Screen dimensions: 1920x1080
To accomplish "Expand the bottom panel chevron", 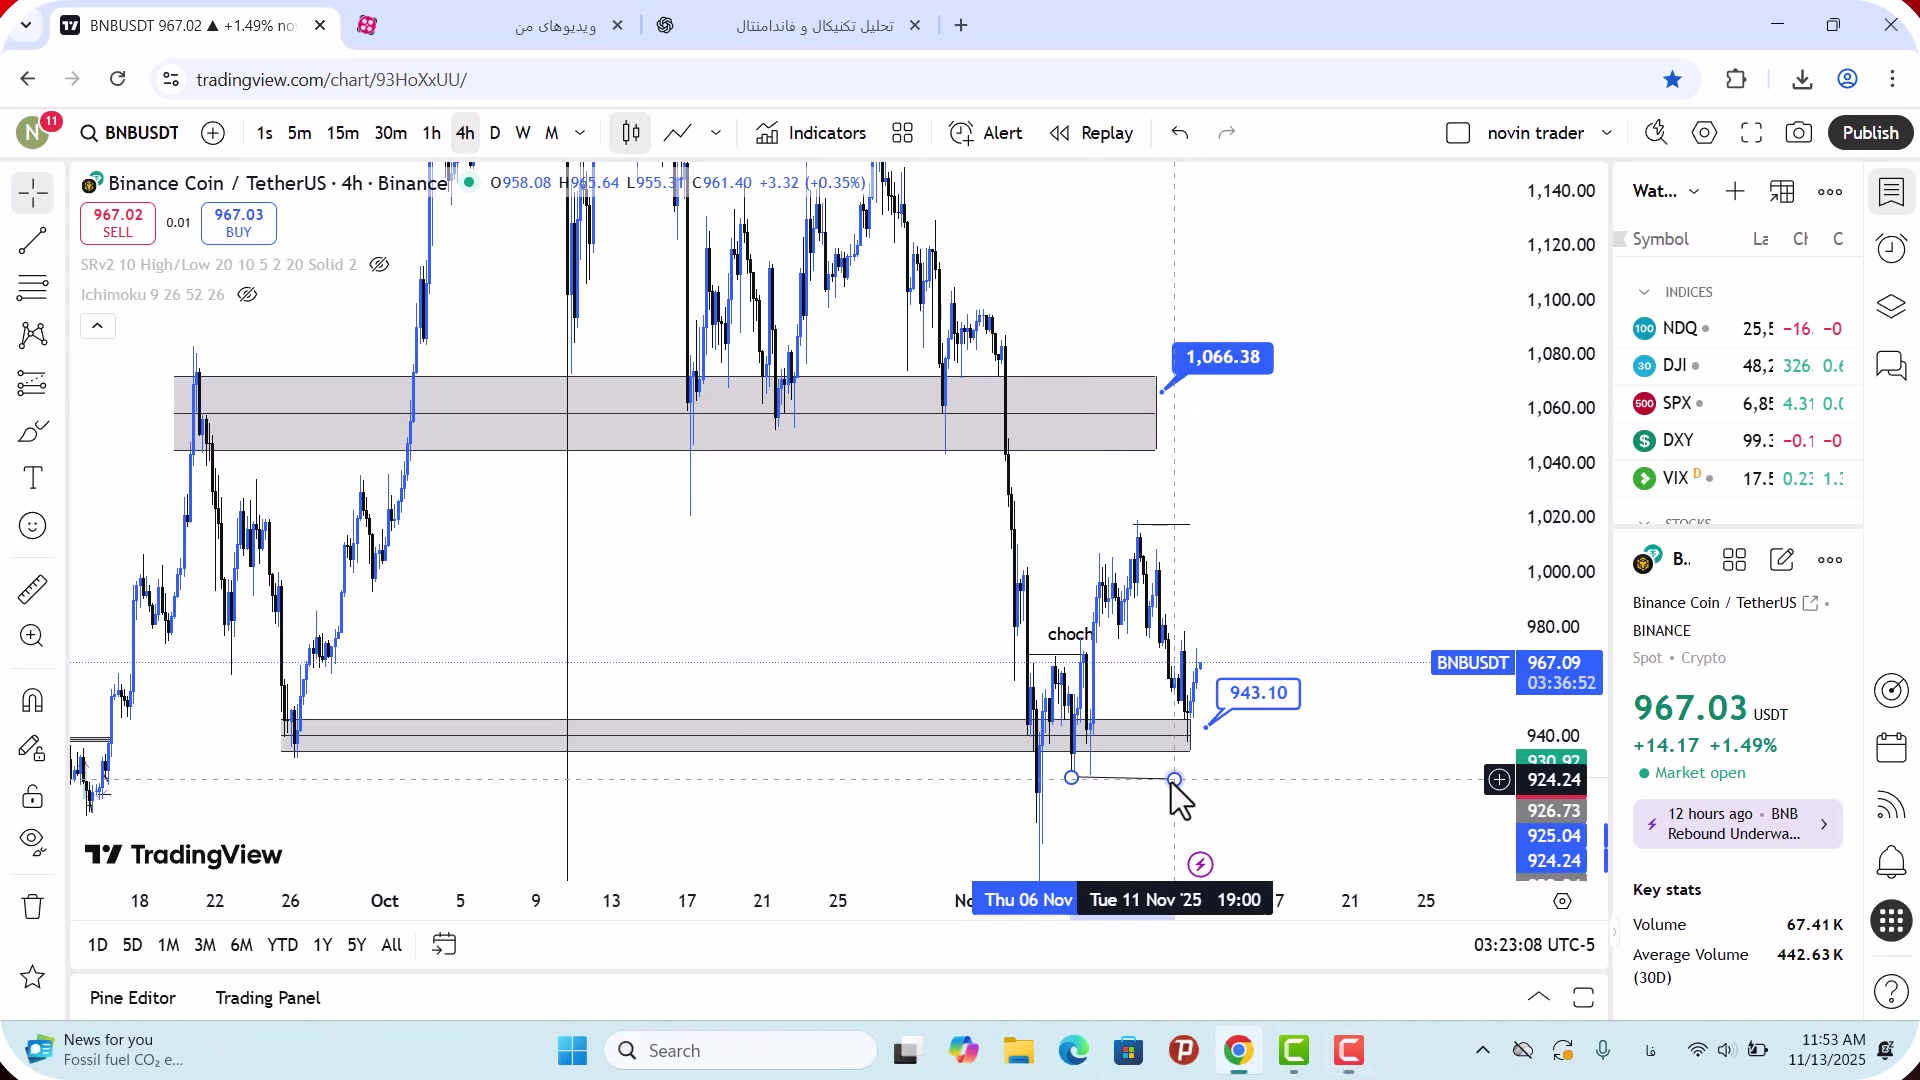I will tap(1539, 997).
